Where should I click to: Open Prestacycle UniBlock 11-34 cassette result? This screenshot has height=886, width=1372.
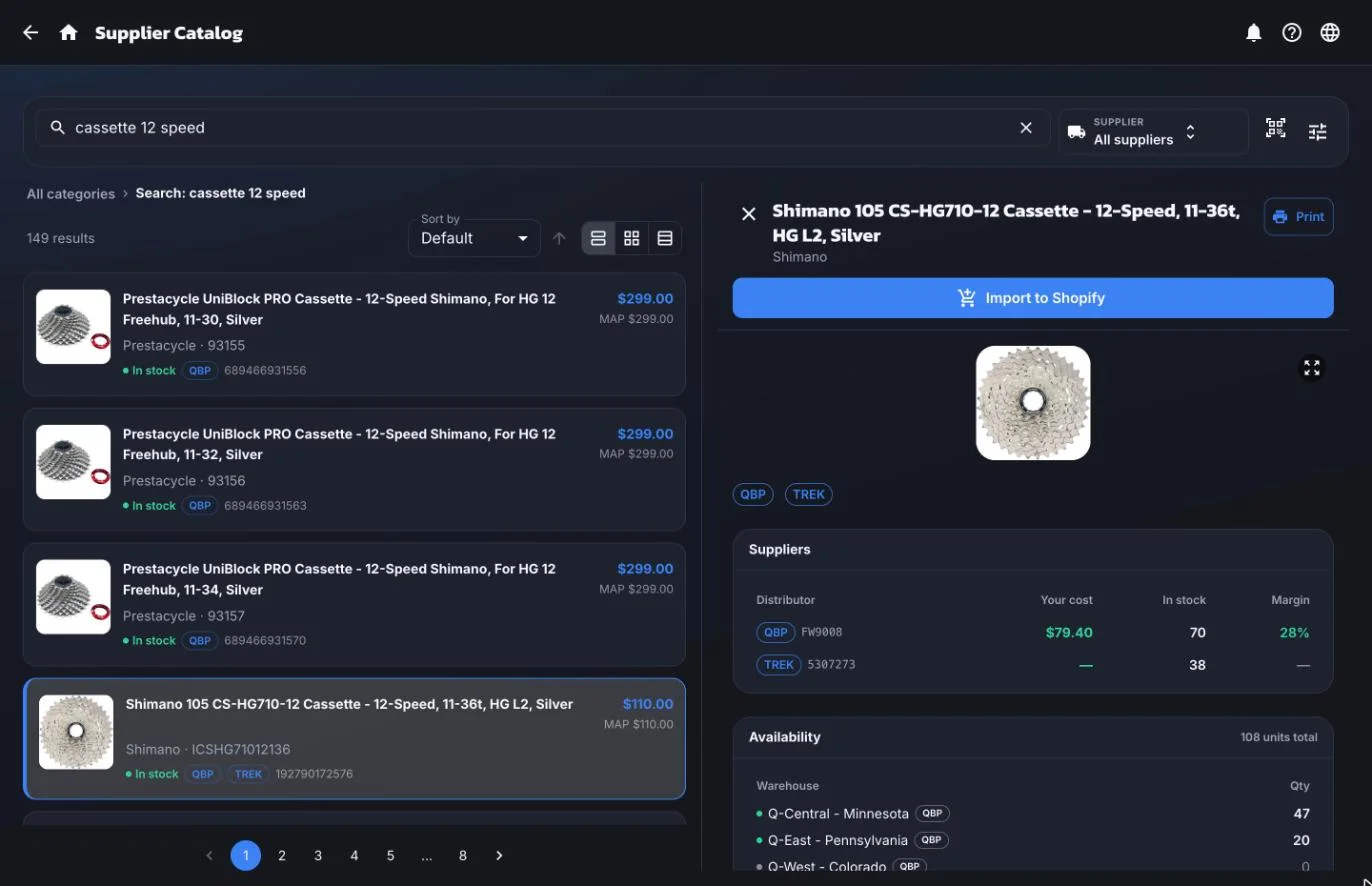(354, 604)
